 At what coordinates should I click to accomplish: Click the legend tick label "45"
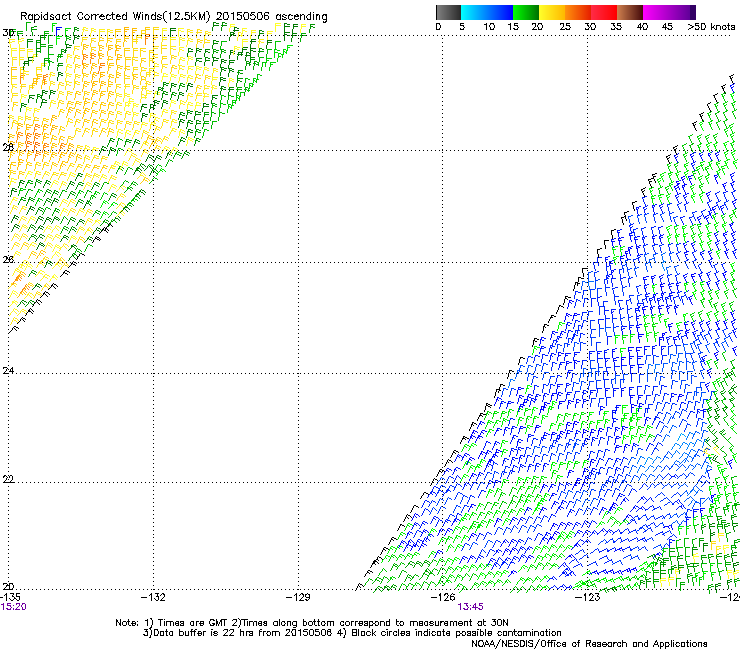[667, 27]
